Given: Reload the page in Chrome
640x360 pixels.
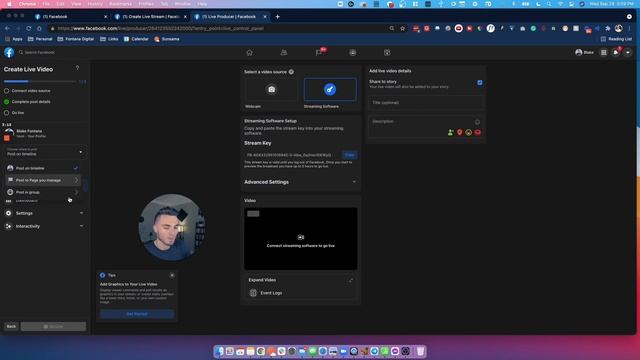Looking at the screenshot, I should [x=29, y=29].
